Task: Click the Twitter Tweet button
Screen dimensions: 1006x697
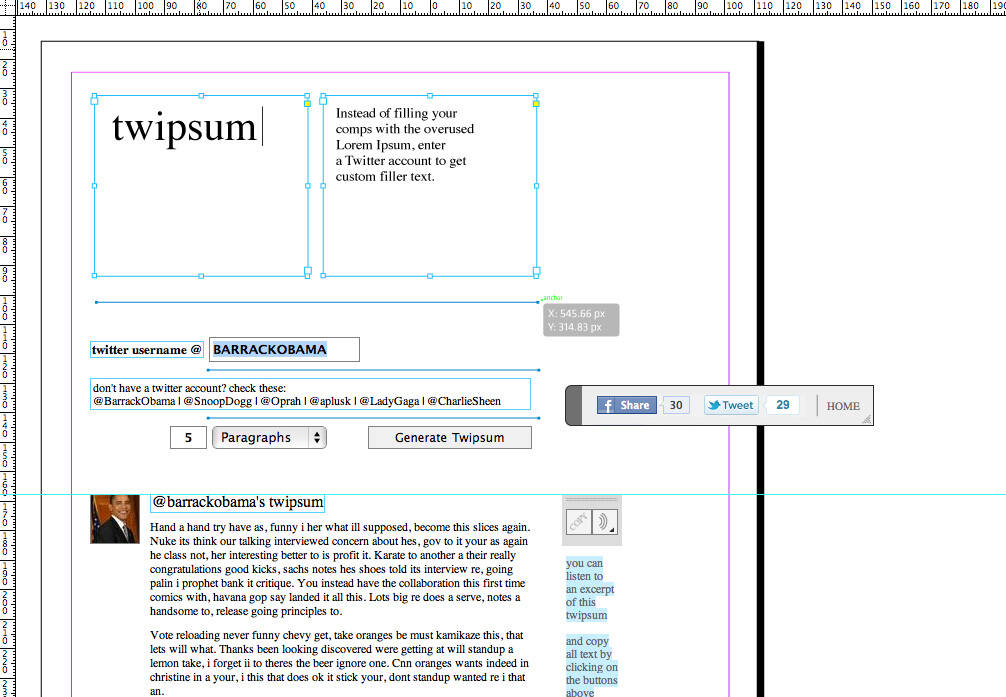Action: 731,405
